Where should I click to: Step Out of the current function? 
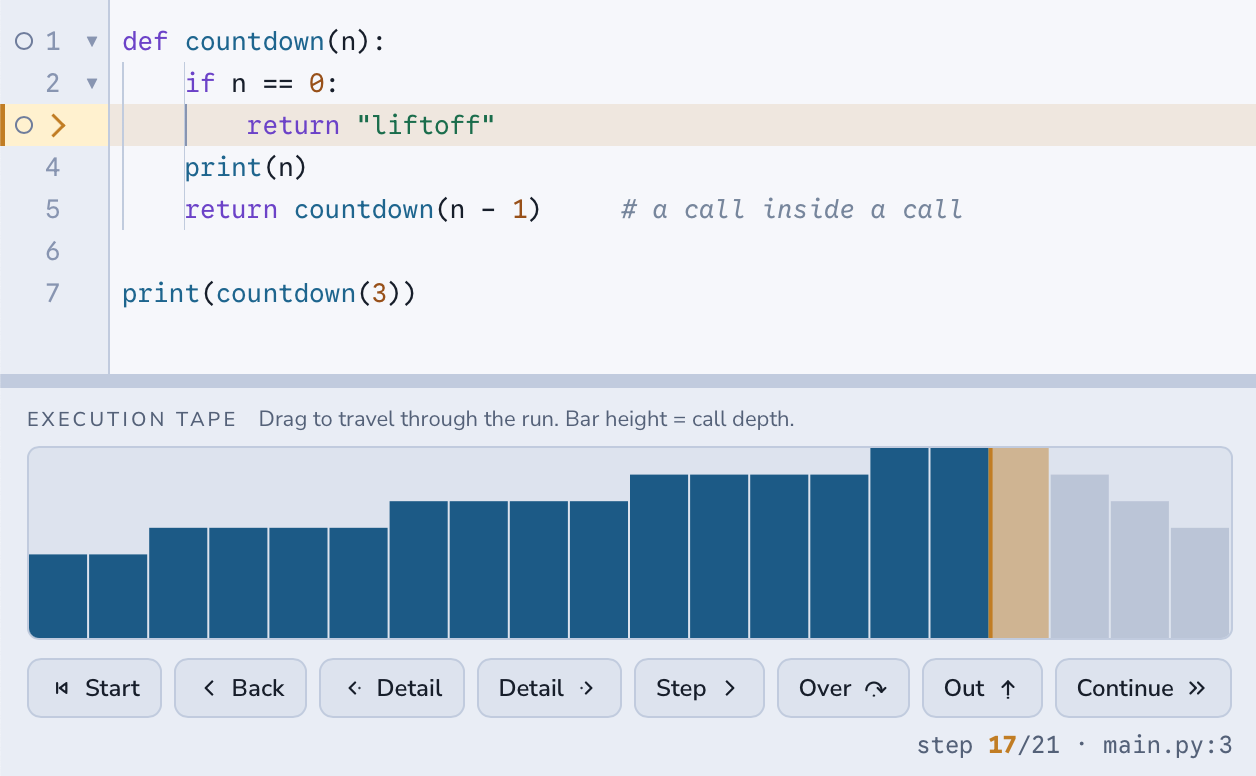tap(982, 688)
